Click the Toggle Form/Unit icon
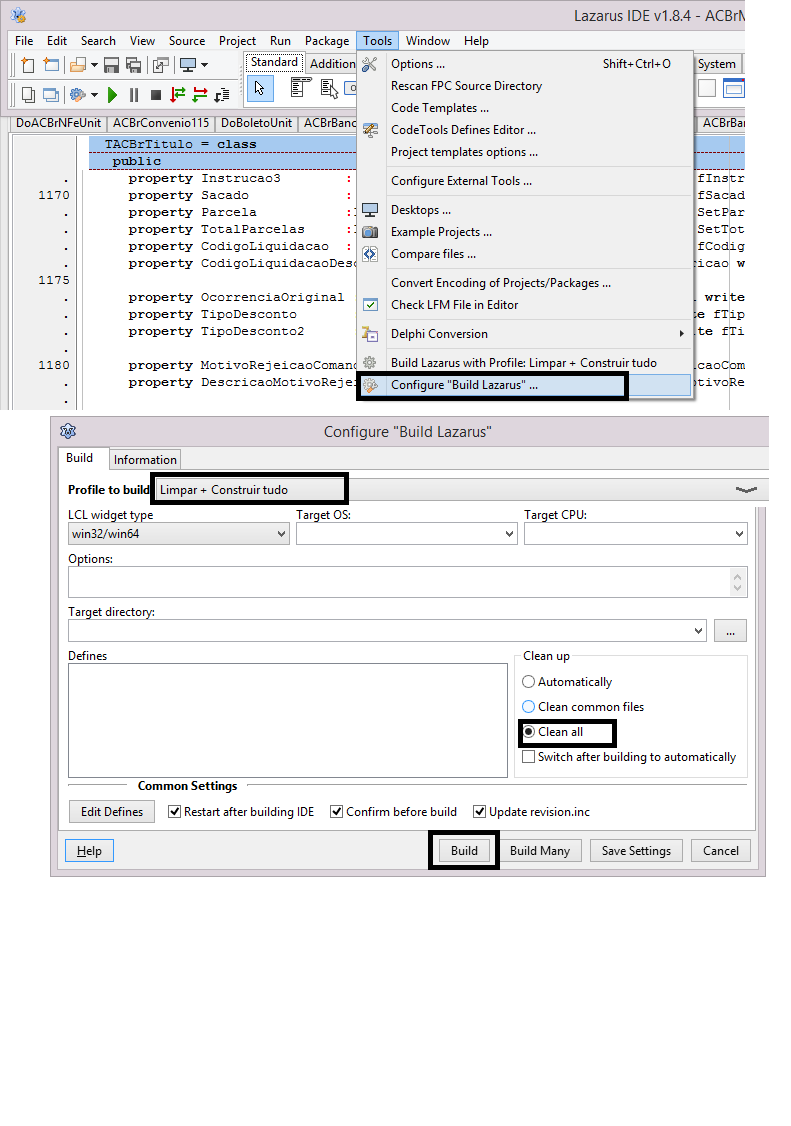Viewport: 791px width, 1126px height. [161, 65]
